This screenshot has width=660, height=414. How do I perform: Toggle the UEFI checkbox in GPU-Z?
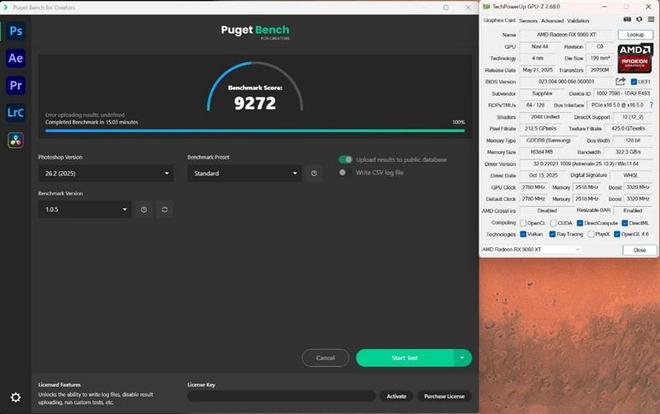click(634, 81)
